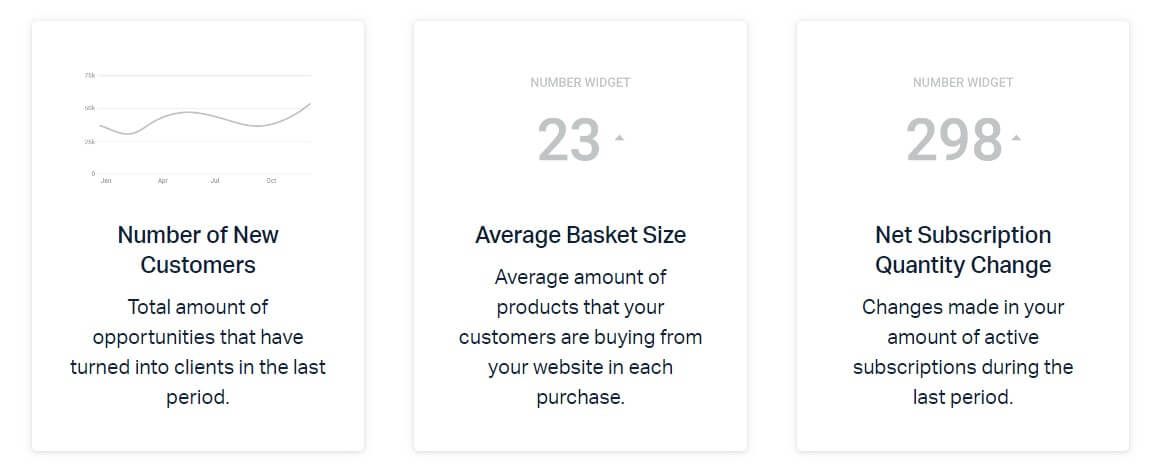Click the 75k gridline label on chart
The image size is (1174, 474).
coord(89,76)
